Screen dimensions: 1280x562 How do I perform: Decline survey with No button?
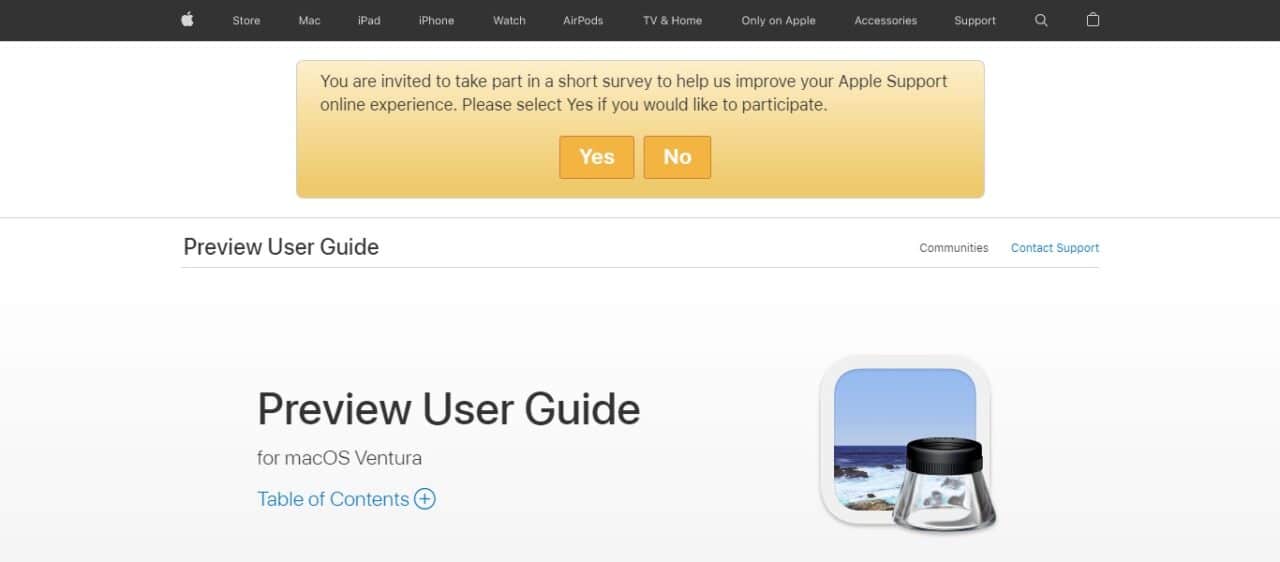[677, 157]
